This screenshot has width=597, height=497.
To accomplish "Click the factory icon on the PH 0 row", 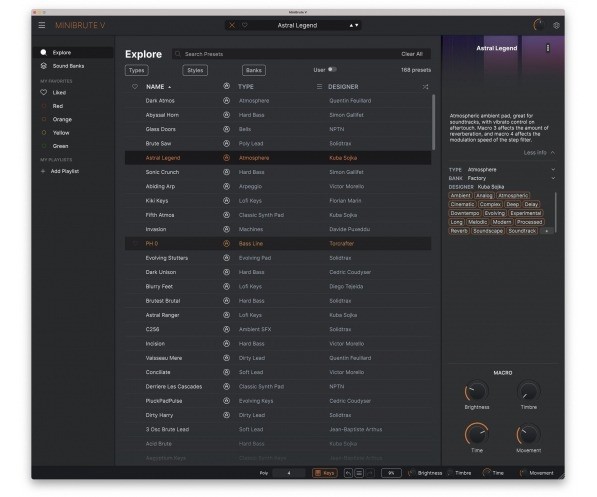I will [227, 243].
